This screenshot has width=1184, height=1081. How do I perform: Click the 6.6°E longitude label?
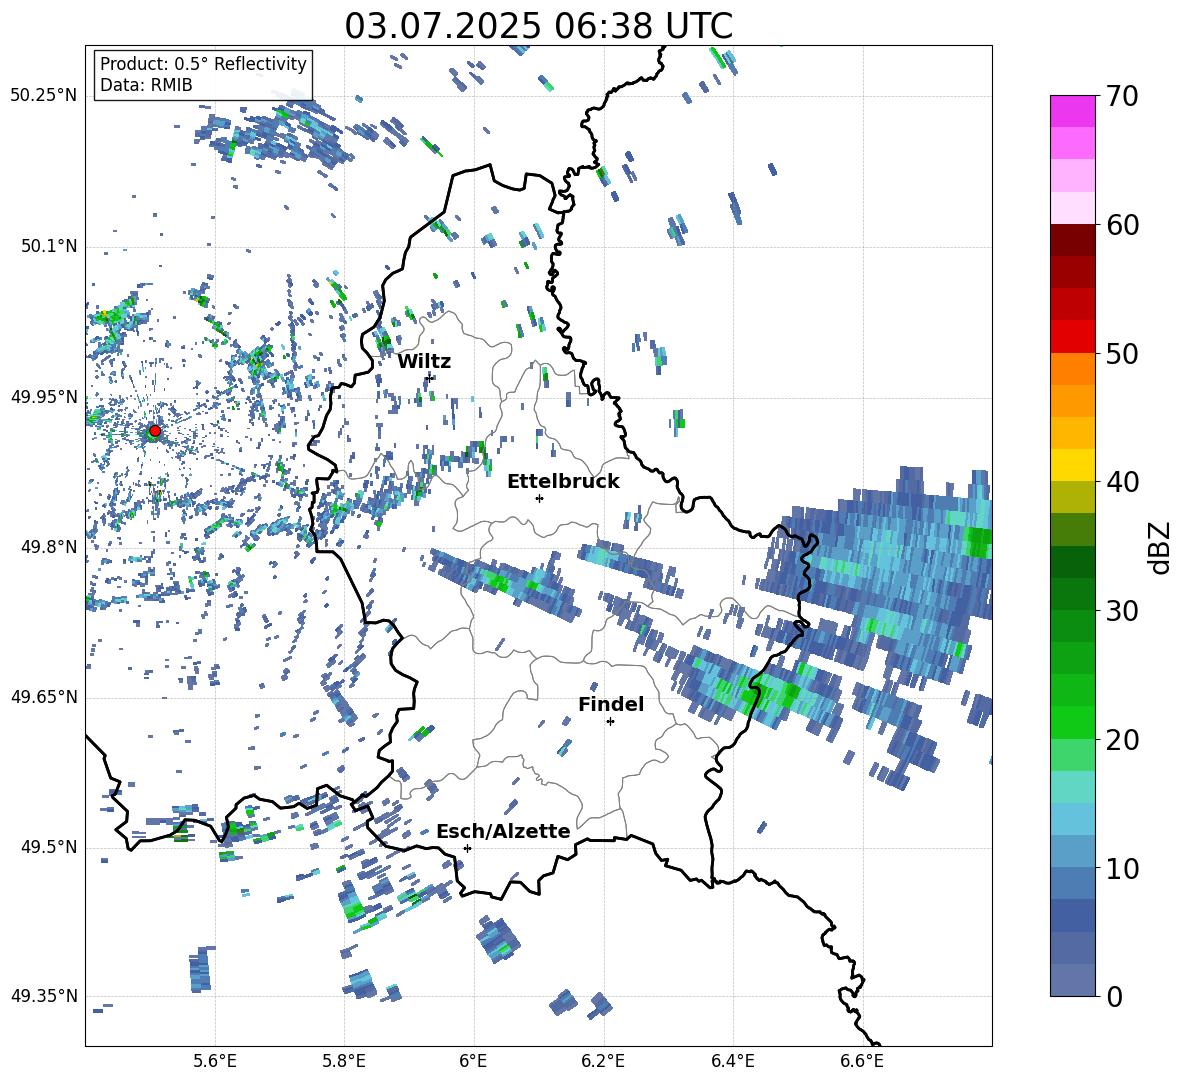(862, 1061)
